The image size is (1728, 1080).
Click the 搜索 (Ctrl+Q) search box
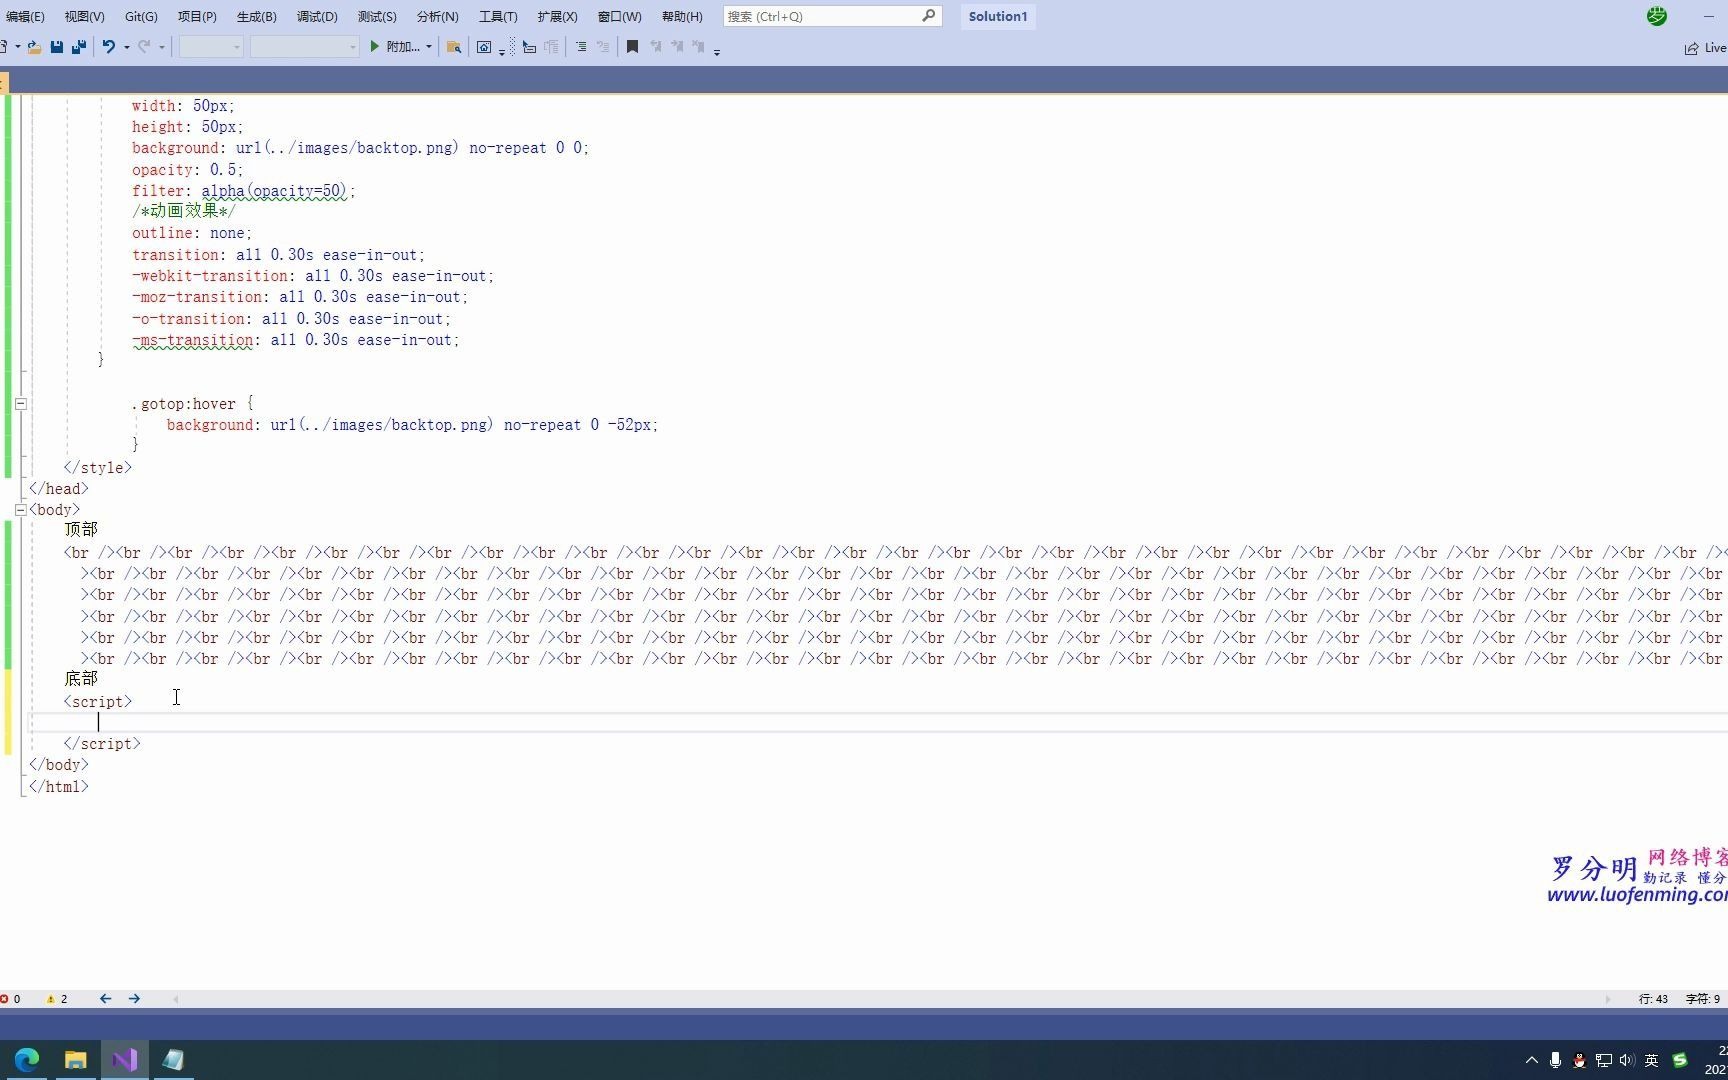(832, 16)
